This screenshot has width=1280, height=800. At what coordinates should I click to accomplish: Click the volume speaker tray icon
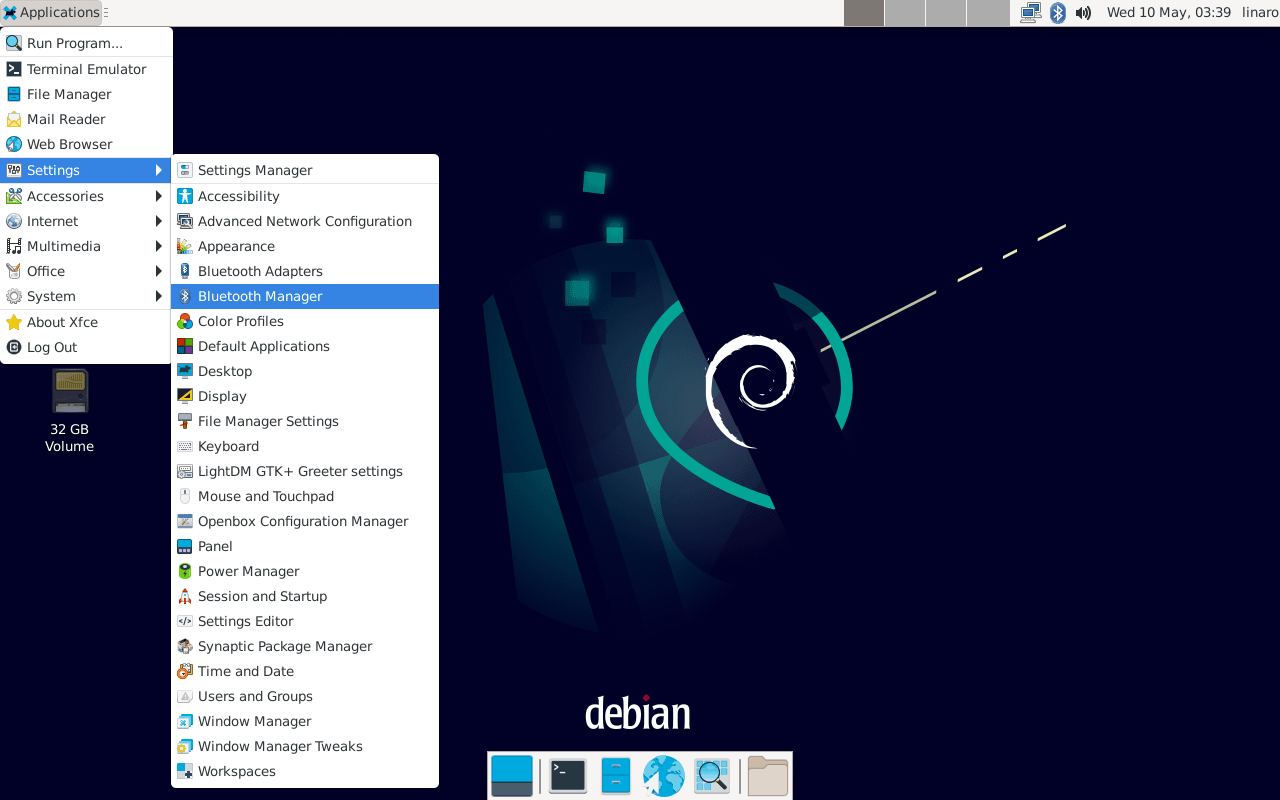tap(1084, 13)
